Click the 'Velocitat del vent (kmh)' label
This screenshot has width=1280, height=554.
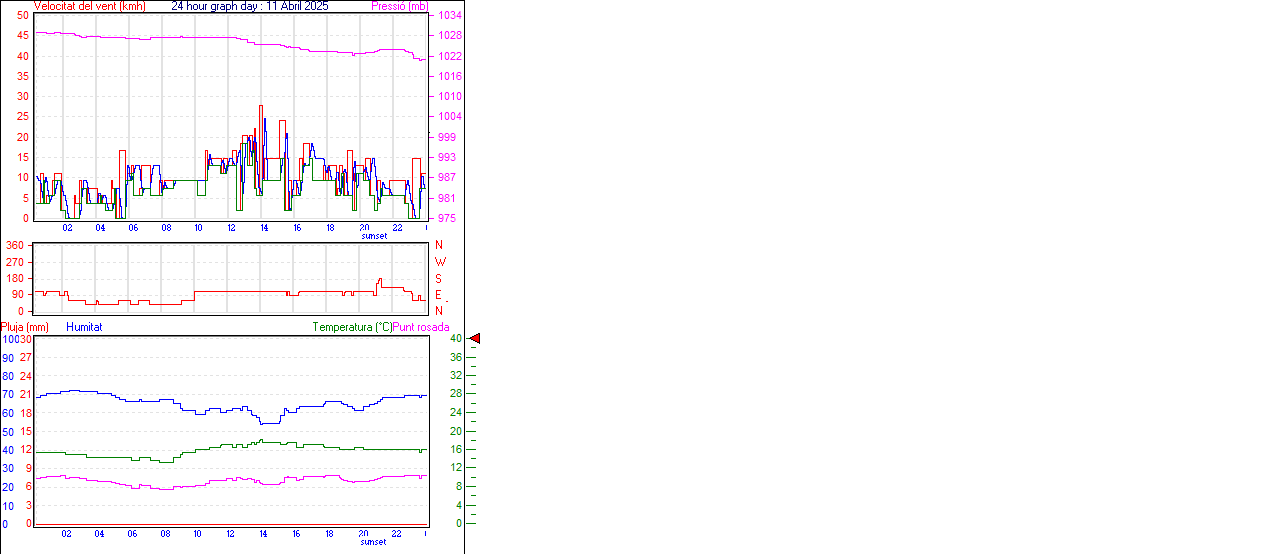[x=89, y=6]
